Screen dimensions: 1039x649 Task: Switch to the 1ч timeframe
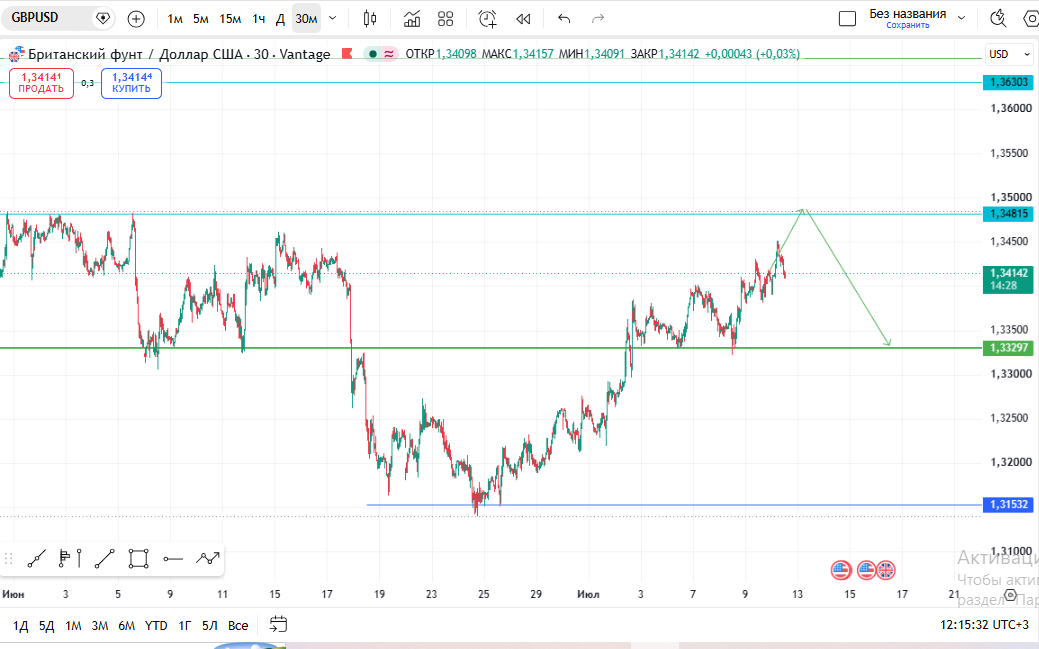[258, 19]
